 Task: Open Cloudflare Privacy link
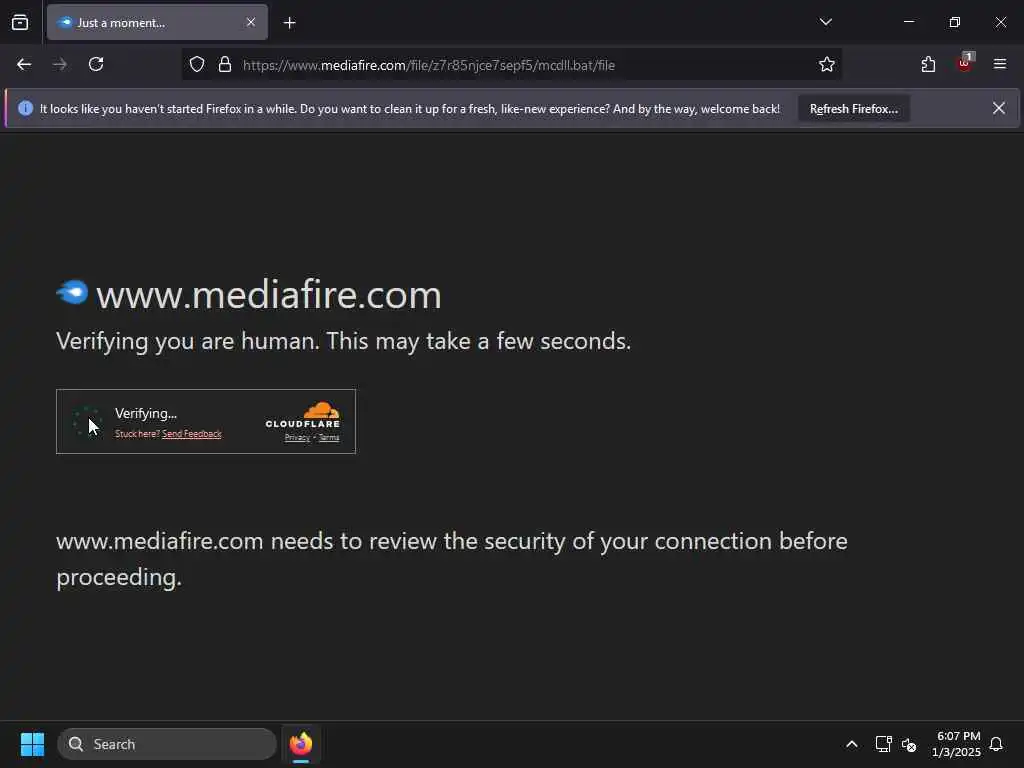297,438
